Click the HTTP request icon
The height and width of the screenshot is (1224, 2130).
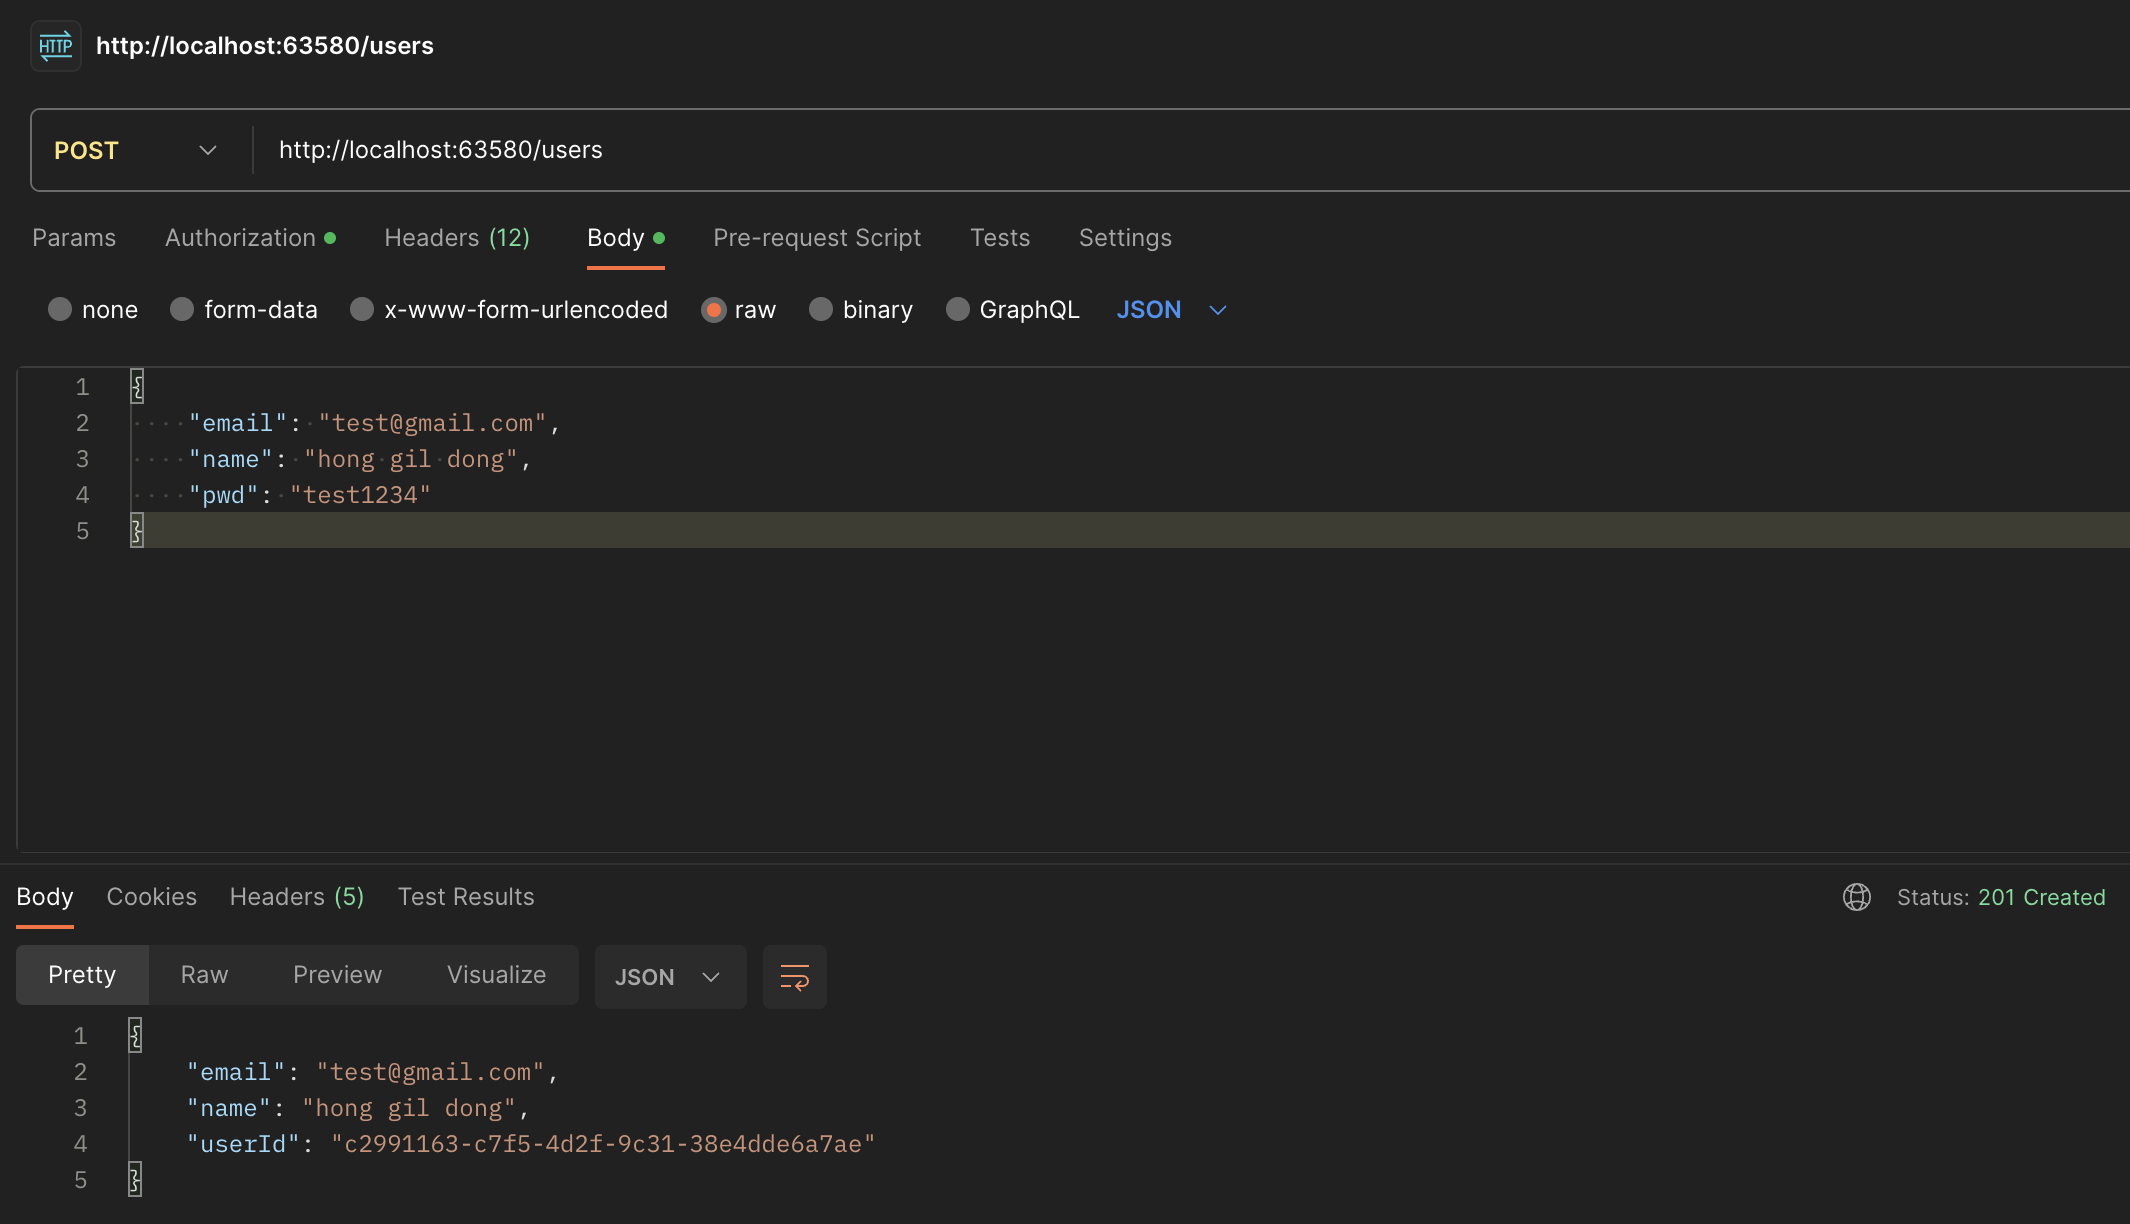click(x=55, y=46)
